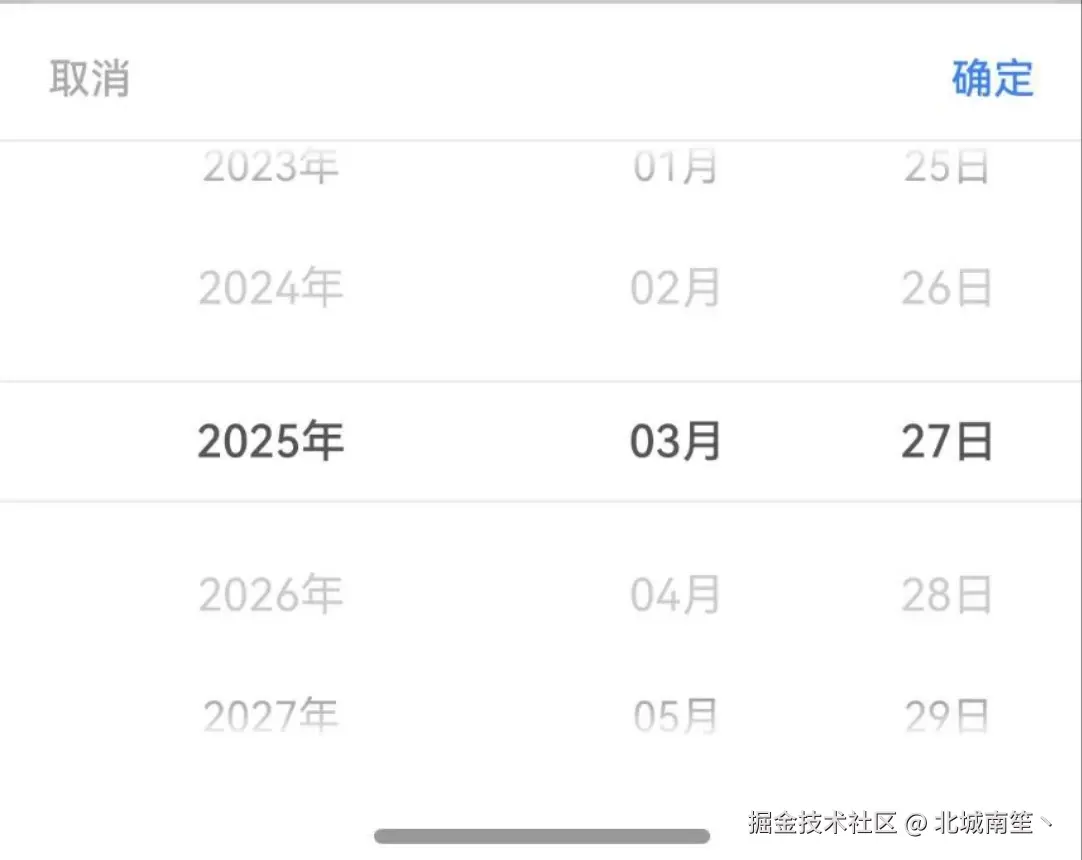Select 29日 in the day column
Image resolution: width=1082 pixels, height=860 pixels.
(x=943, y=714)
